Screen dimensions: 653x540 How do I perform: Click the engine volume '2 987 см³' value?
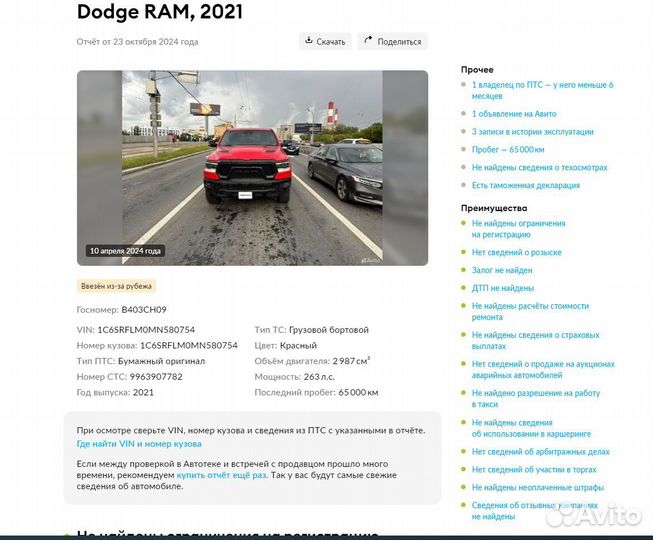351,361
